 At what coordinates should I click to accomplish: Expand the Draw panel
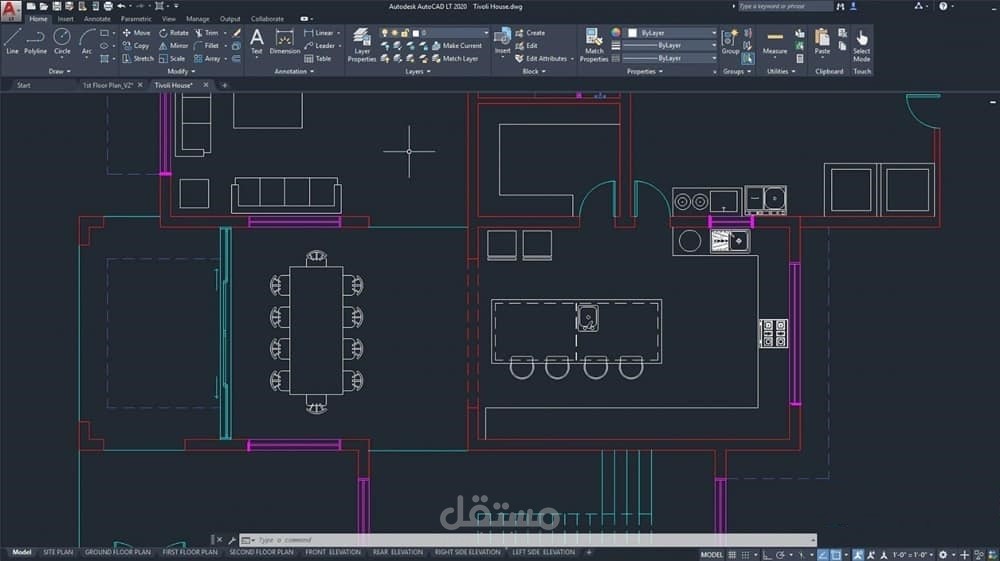coord(60,71)
